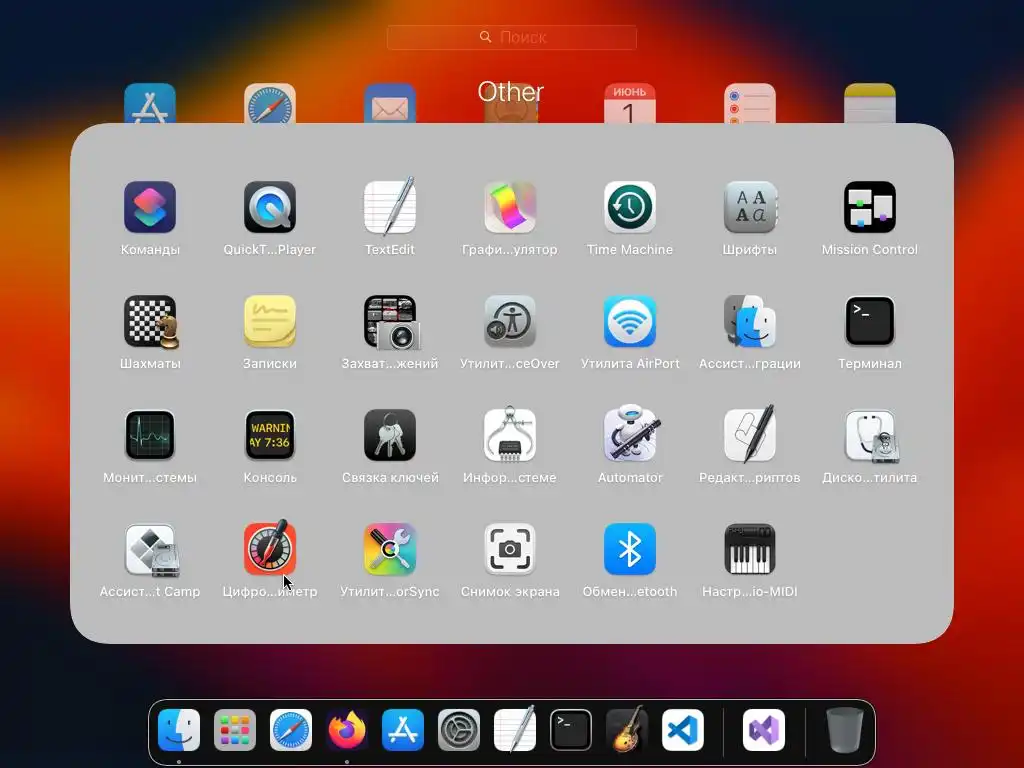This screenshot has height=768, width=1024.
Task: Launch QuickTime Player
Action: pos(270,207)
